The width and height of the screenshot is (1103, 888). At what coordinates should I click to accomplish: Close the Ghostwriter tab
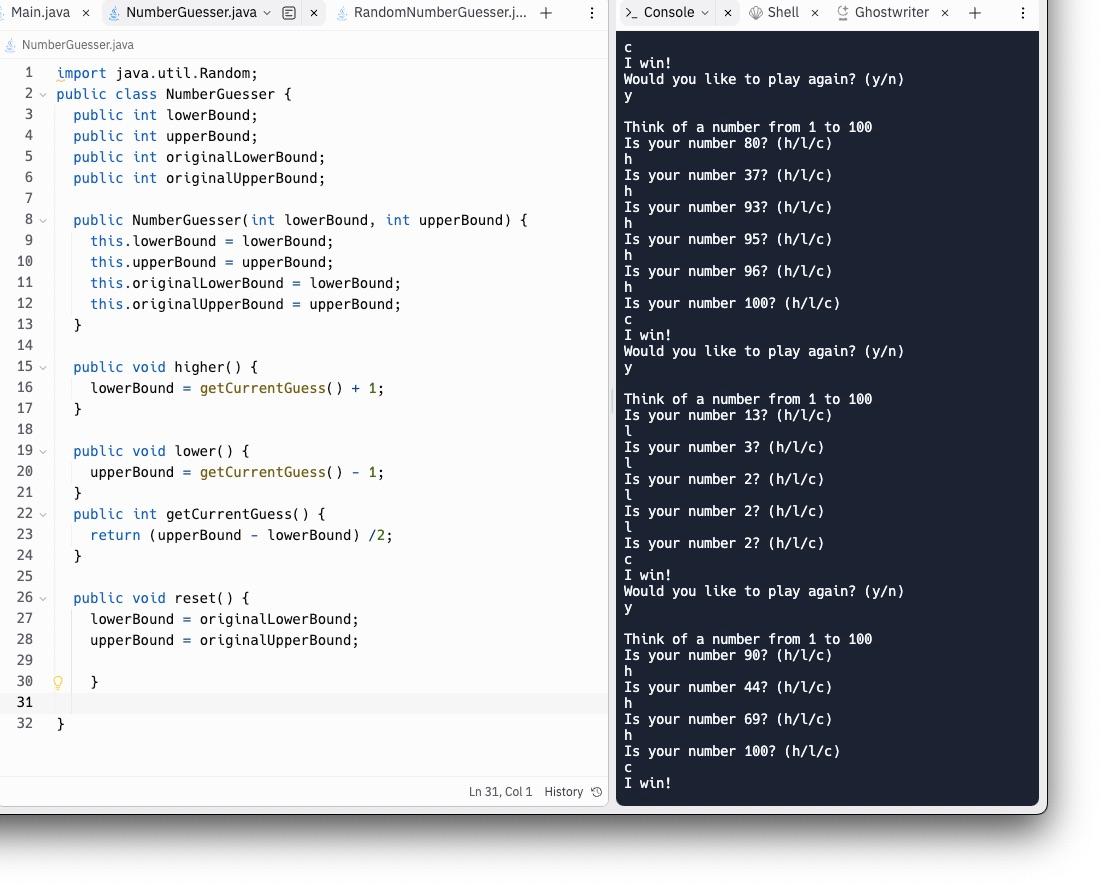click(x=945, y=13)
